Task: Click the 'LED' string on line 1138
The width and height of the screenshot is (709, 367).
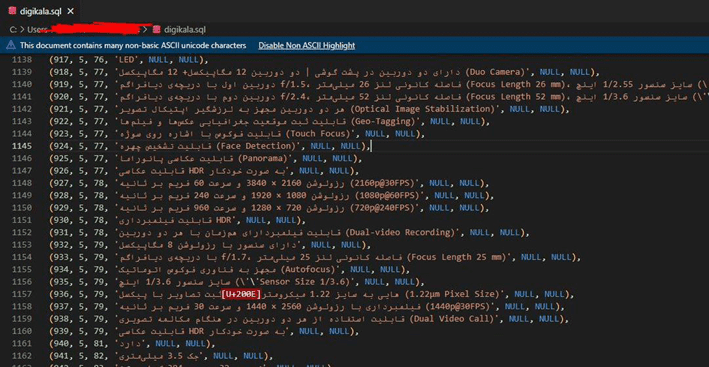Action: click(x=128, y=60)
